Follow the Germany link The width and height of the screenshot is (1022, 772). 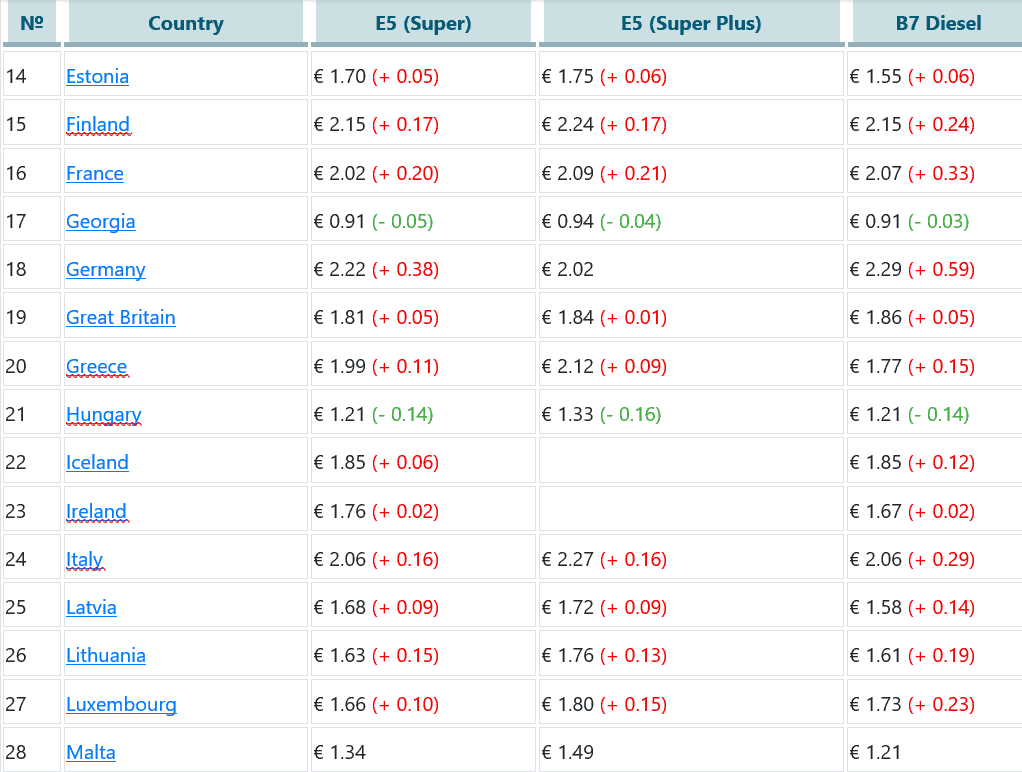click(x=105, y=269)
